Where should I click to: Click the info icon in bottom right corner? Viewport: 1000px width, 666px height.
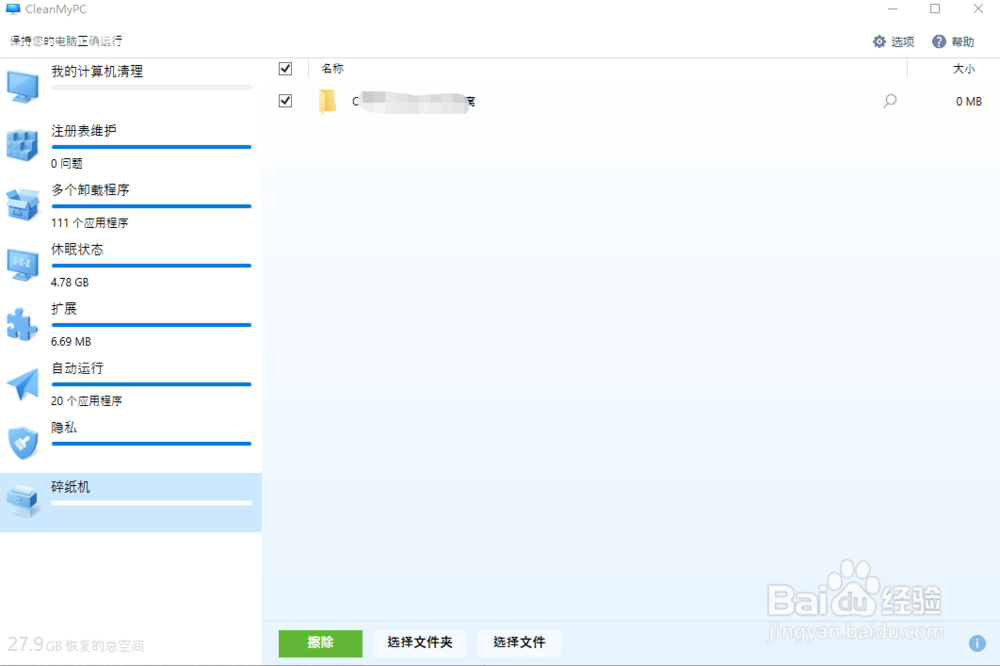point(977,644)
